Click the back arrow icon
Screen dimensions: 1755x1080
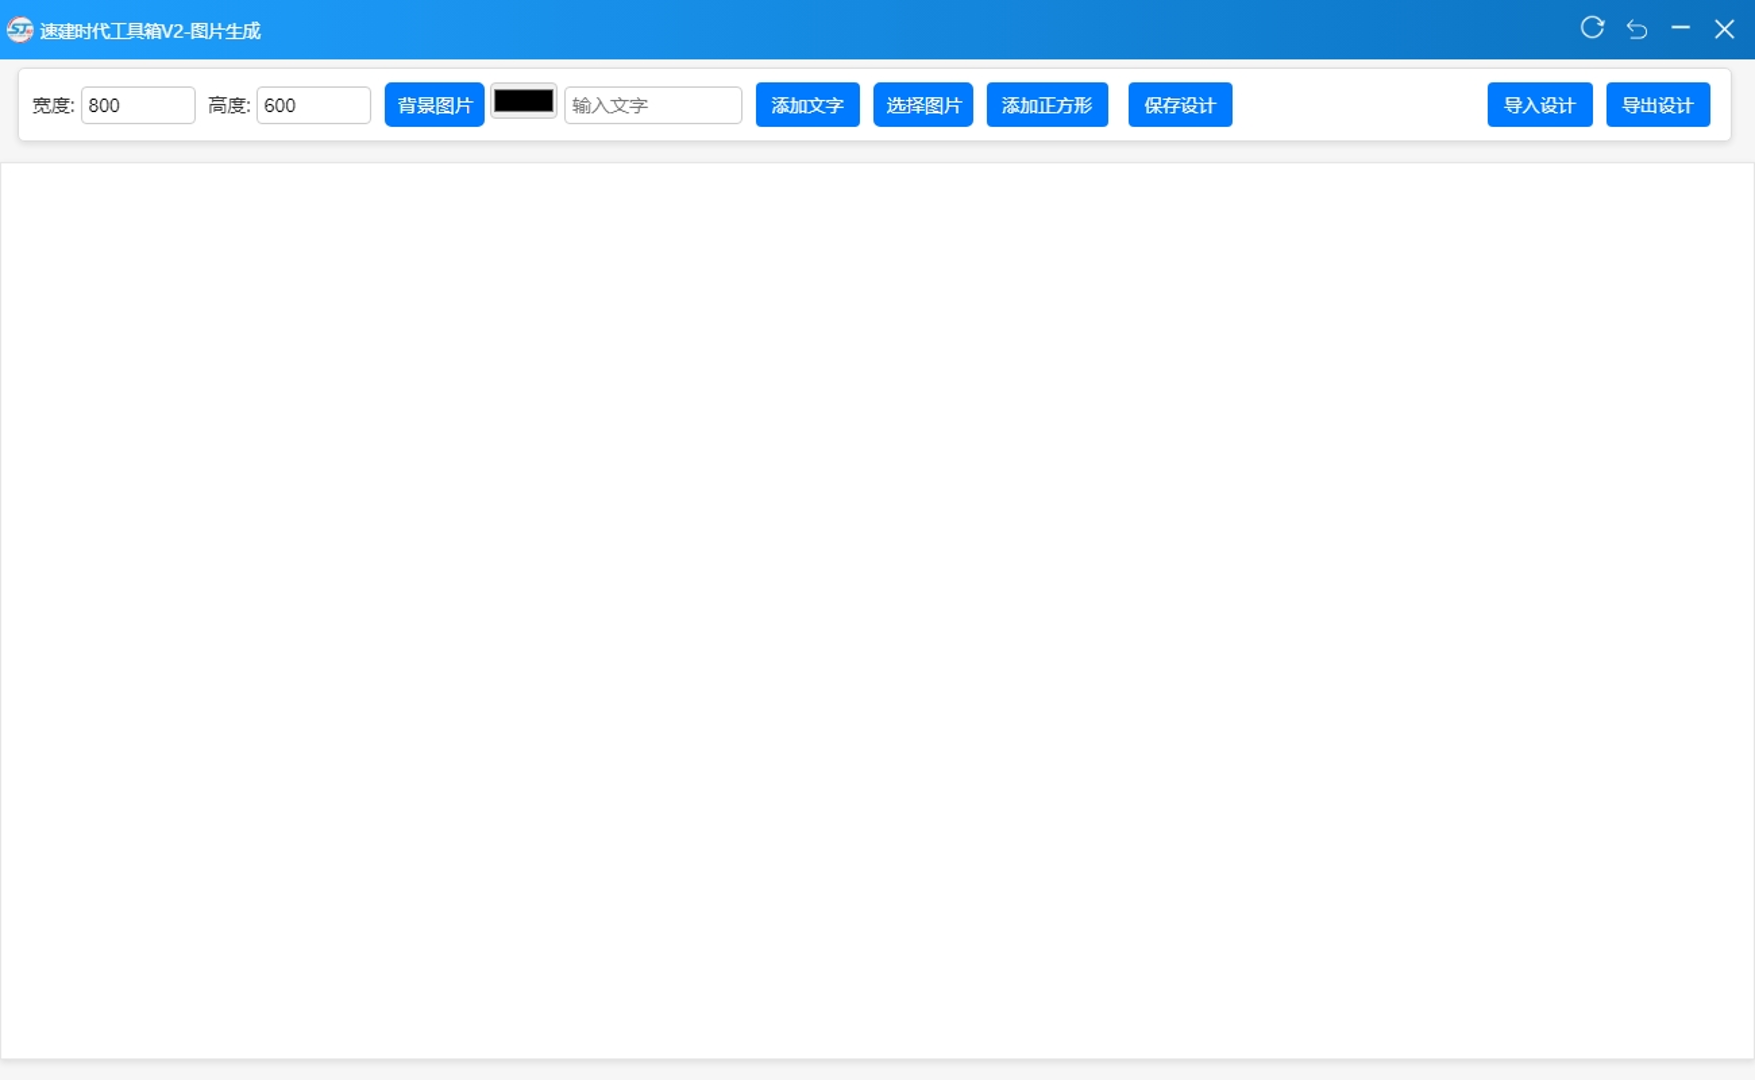coord(1637,29)
